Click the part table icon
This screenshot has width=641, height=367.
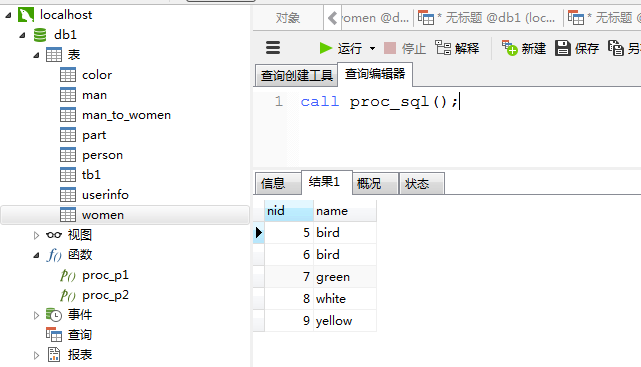[68, 135]
